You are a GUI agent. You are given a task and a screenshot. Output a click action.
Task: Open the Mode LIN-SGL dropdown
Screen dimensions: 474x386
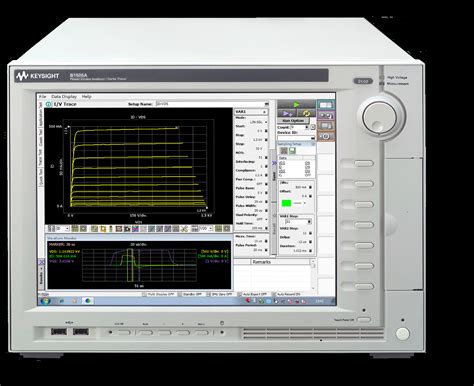coord(266,122)
